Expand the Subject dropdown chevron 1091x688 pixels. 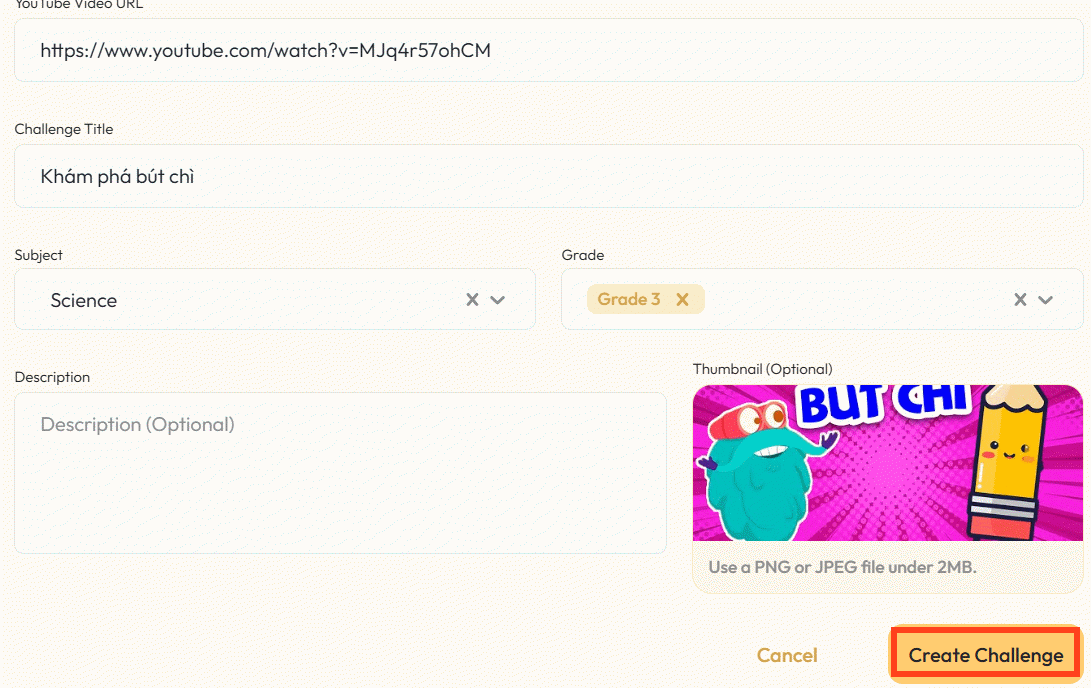[498, 300]
